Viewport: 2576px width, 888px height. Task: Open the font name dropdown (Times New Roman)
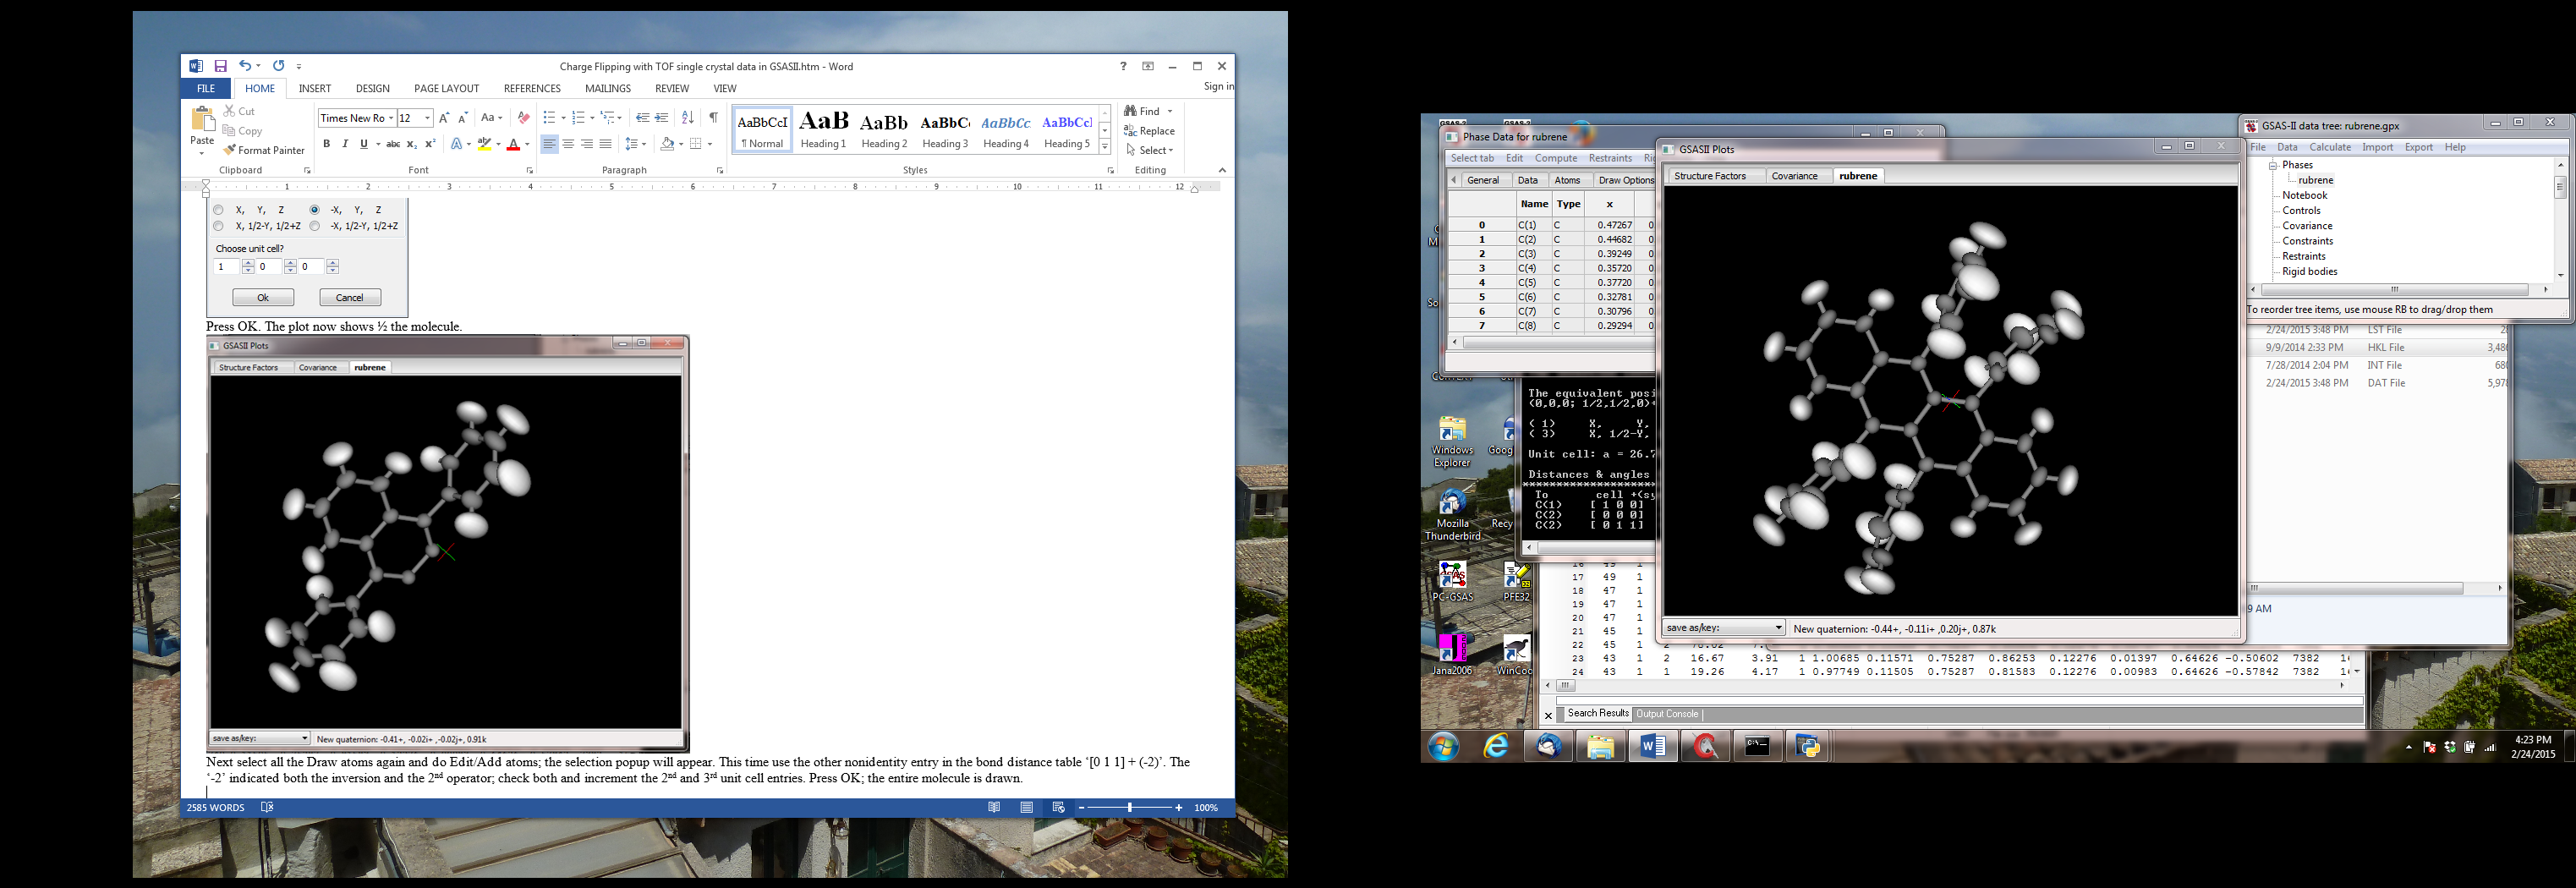pyautogui.click(x=391, y=118)
